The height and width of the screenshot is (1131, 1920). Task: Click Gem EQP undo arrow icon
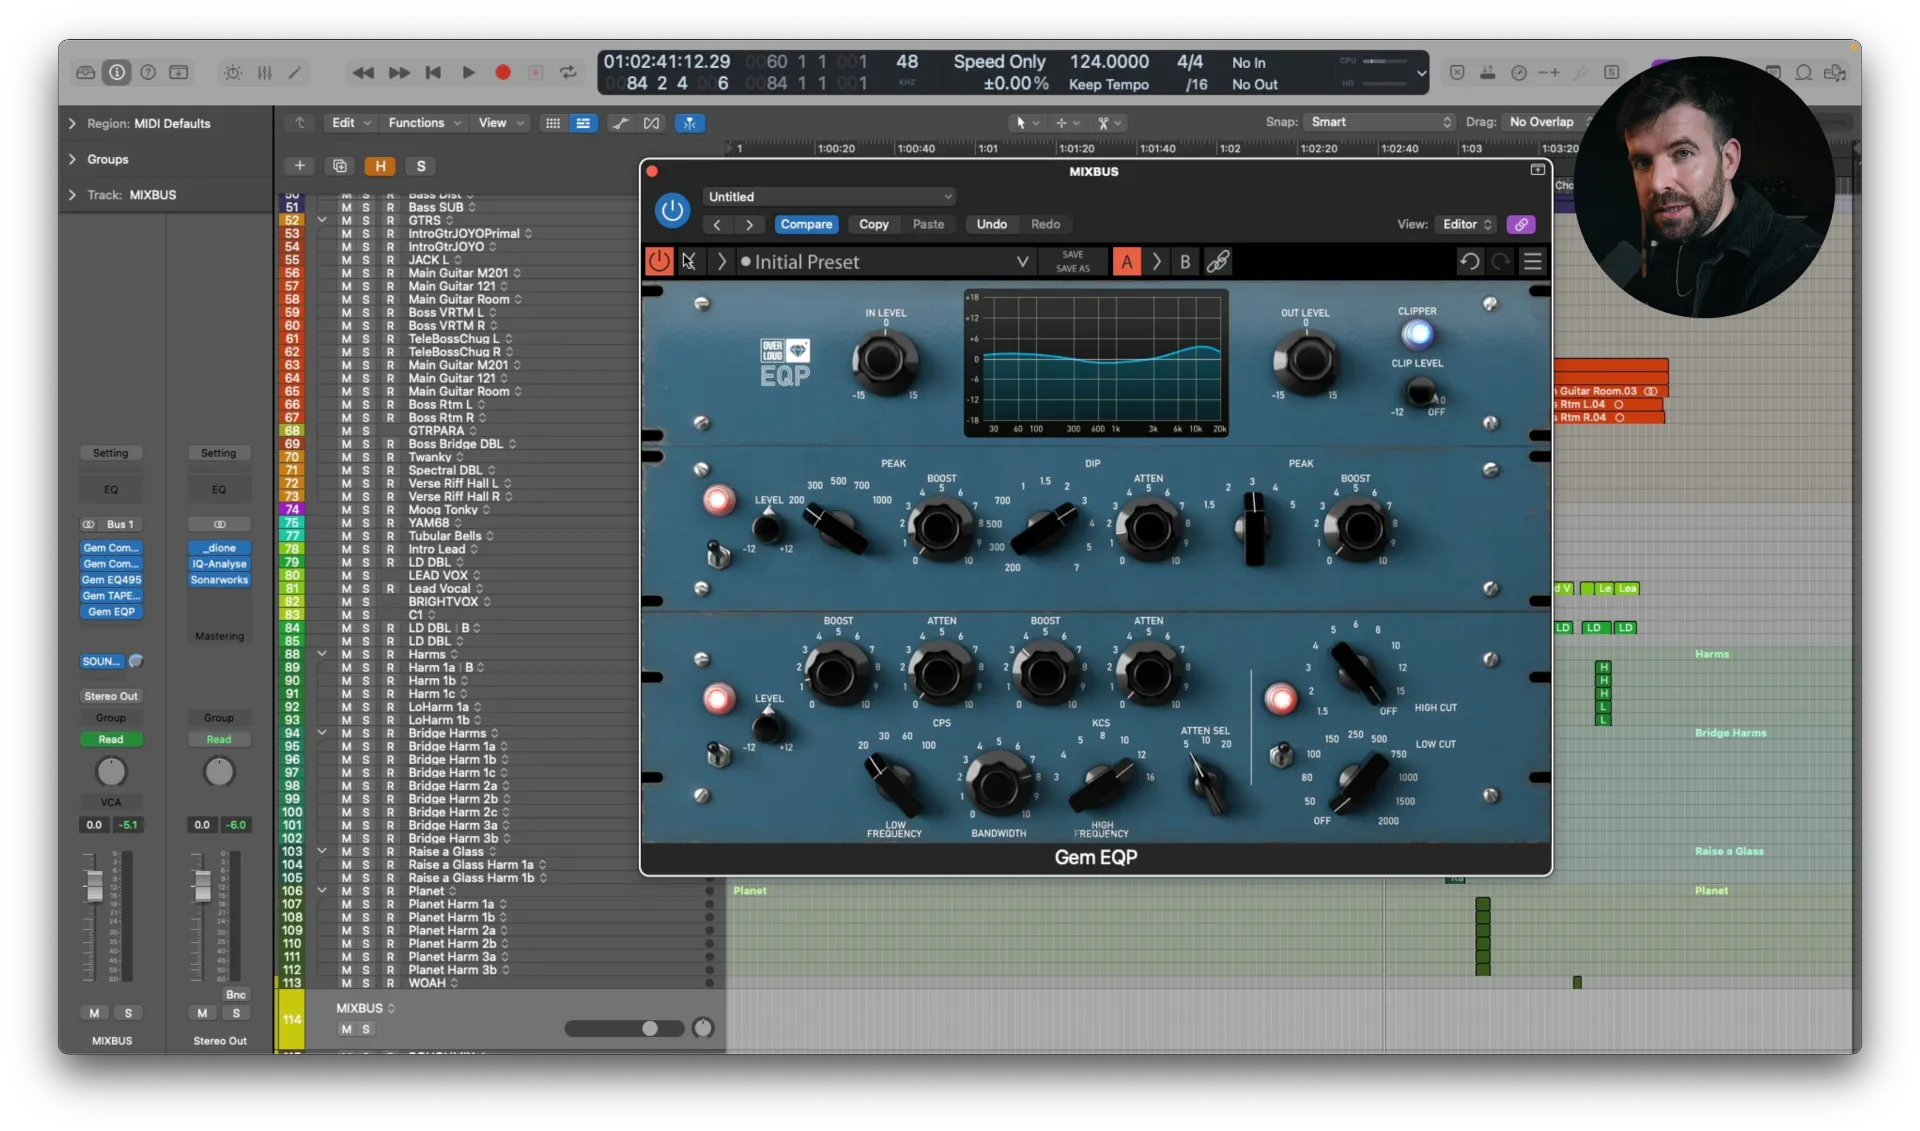point(1469,262)
